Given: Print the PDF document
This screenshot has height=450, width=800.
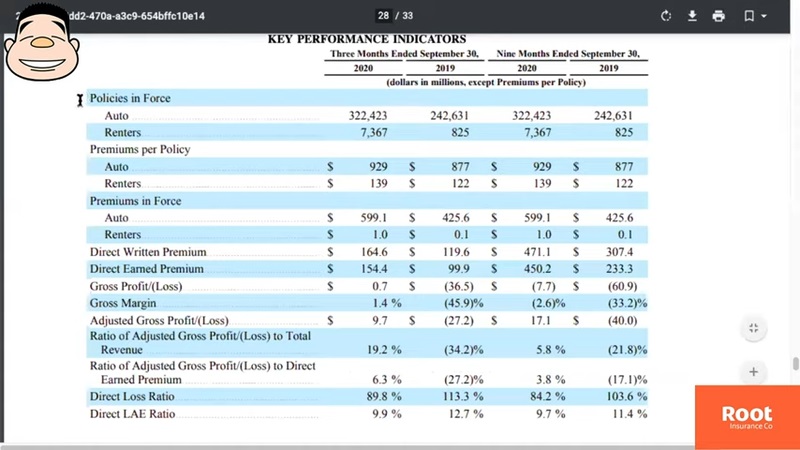Looking at the screenshot, I should (x=718, y=16).
